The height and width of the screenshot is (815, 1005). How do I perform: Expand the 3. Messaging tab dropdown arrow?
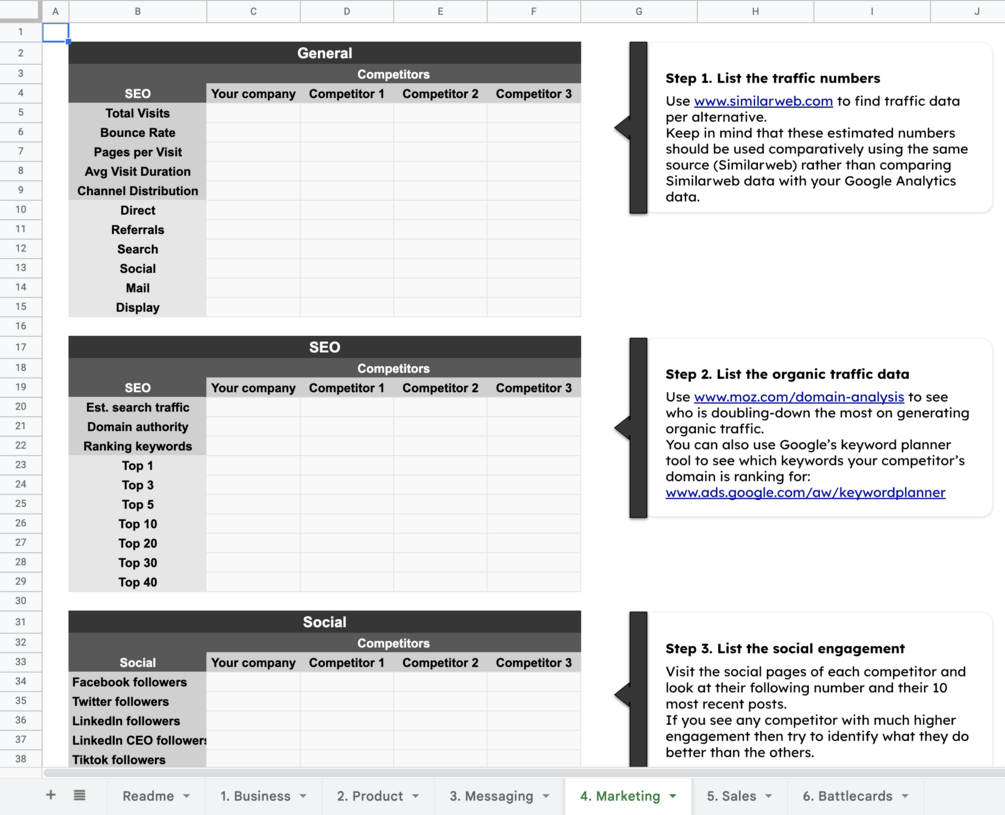(546, 796)
